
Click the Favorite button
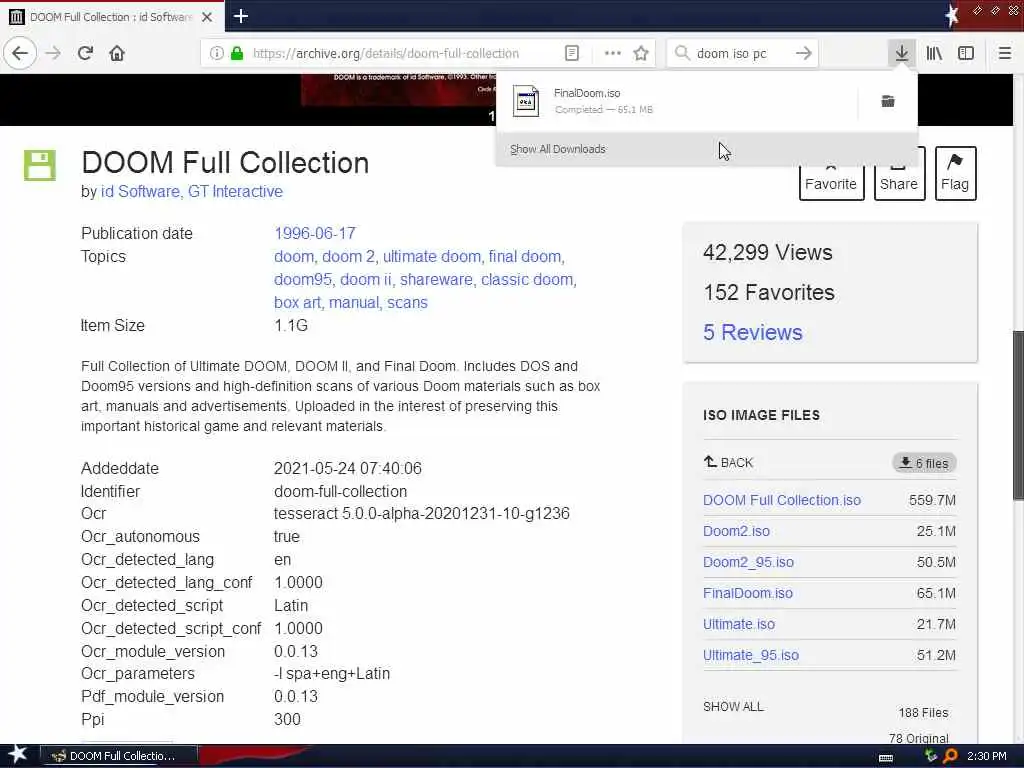(831, 174)
